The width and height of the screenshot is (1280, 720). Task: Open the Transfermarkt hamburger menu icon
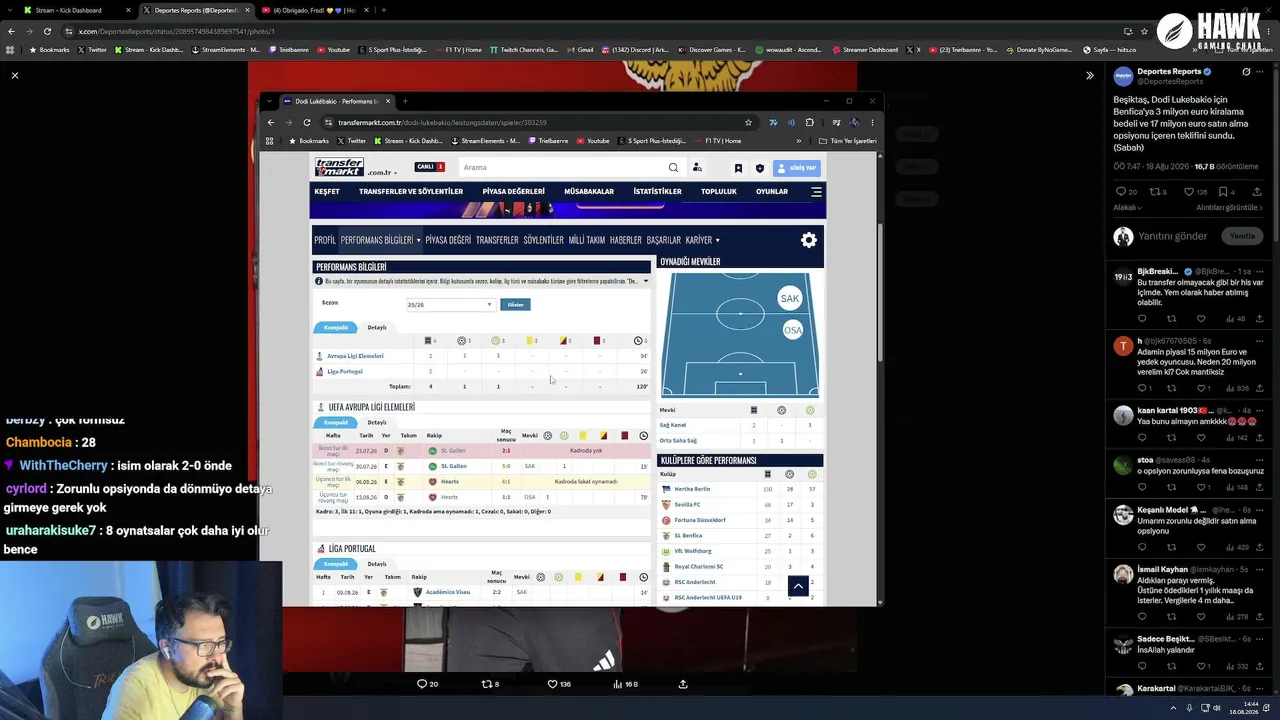tap(816, 191)
